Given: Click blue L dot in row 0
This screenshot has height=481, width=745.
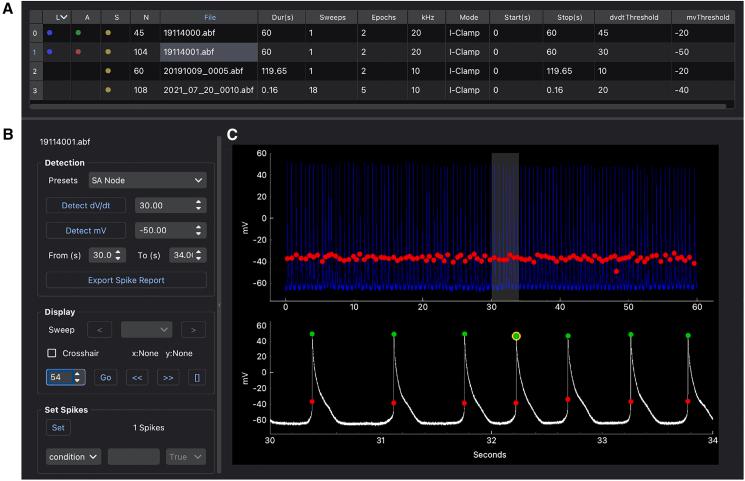Looking at the screenshot, I should (50, 32).
